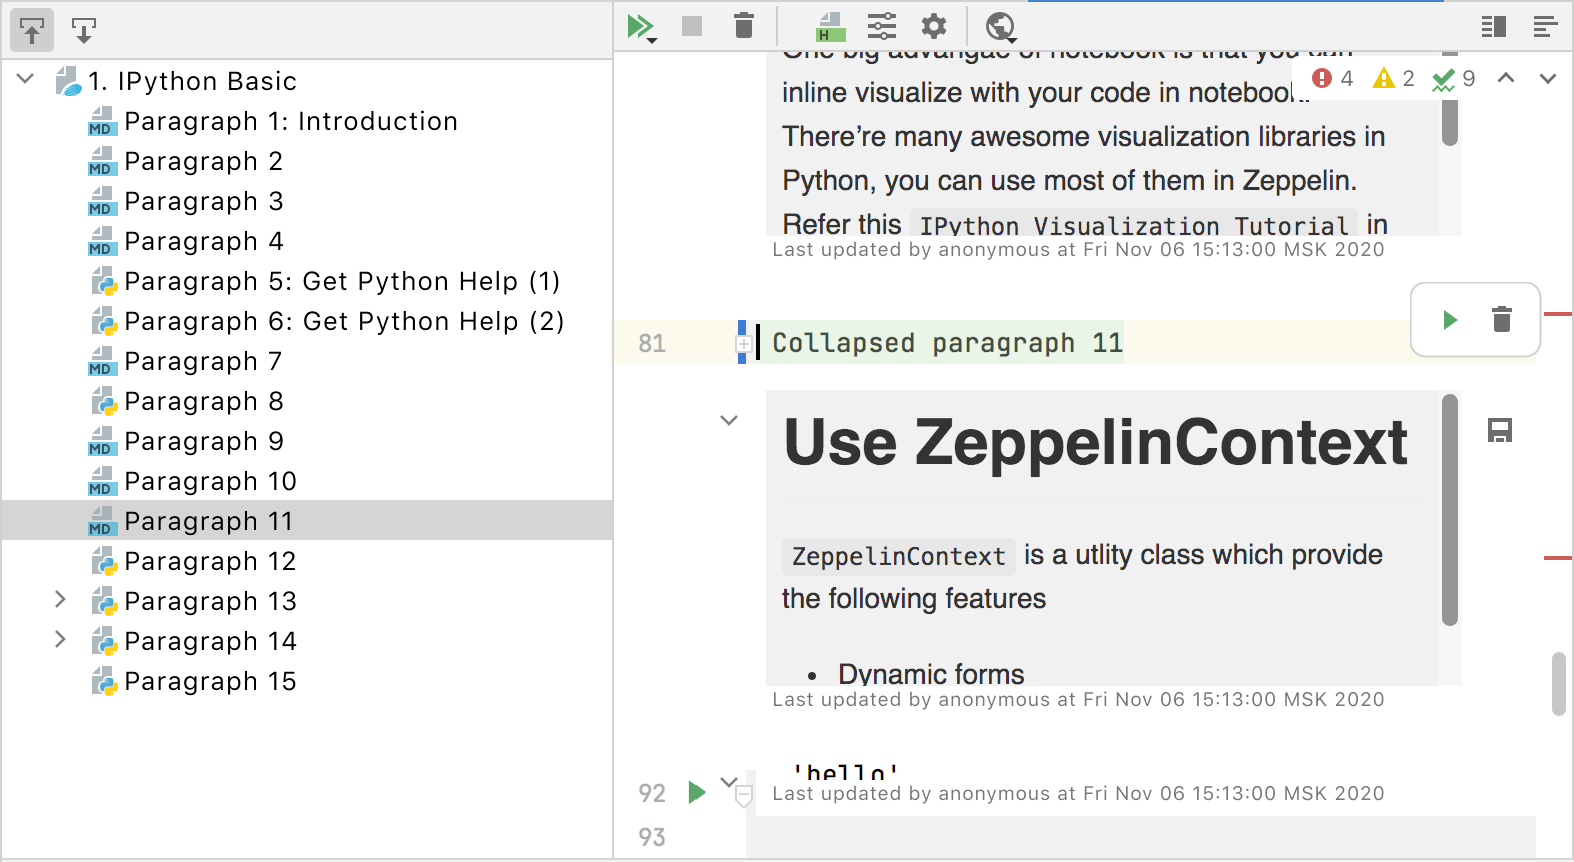Click the upper red error stripe marker
Screen dimensions: 1574x862
pos(1558,314)
